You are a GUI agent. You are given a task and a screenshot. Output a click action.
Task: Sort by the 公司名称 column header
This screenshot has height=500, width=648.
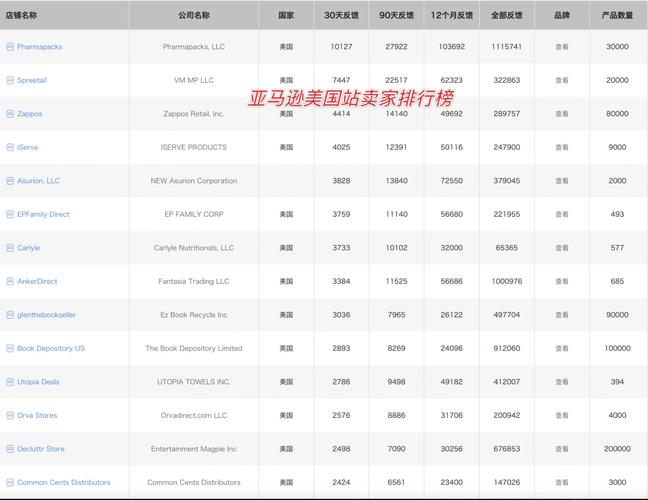194,15
